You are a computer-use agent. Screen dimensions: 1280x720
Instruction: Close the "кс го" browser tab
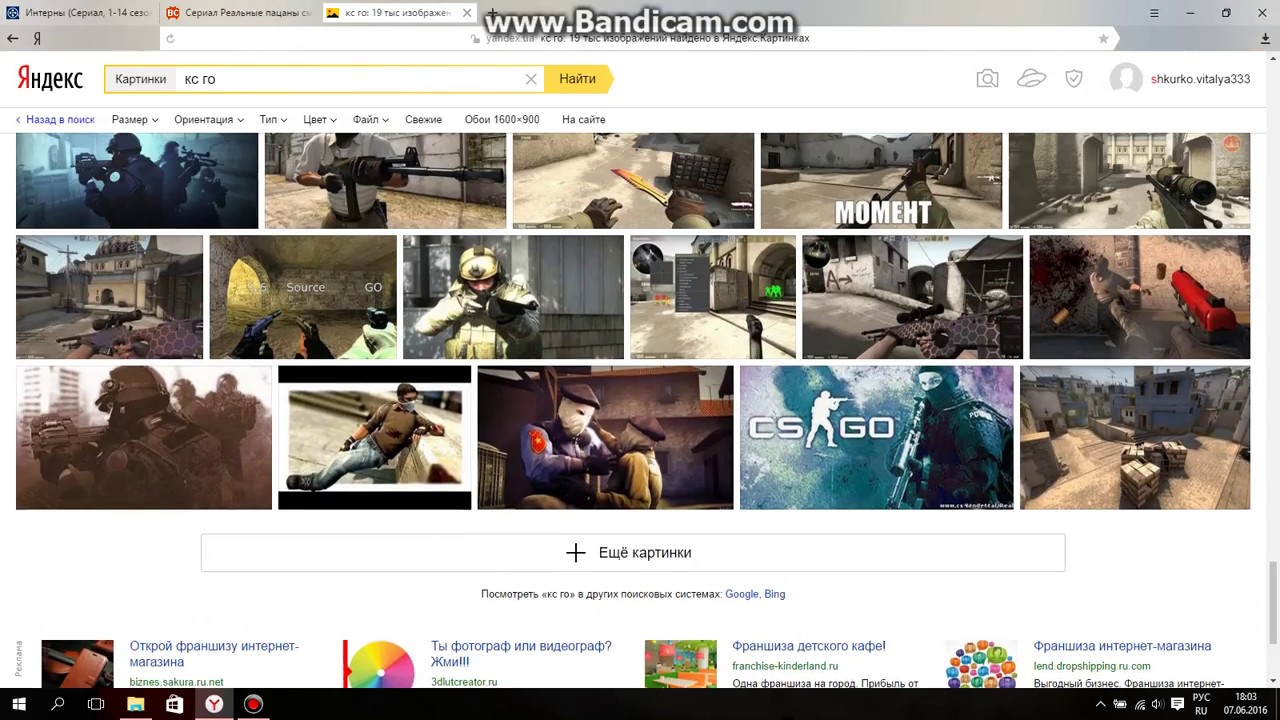click(467, 13)
